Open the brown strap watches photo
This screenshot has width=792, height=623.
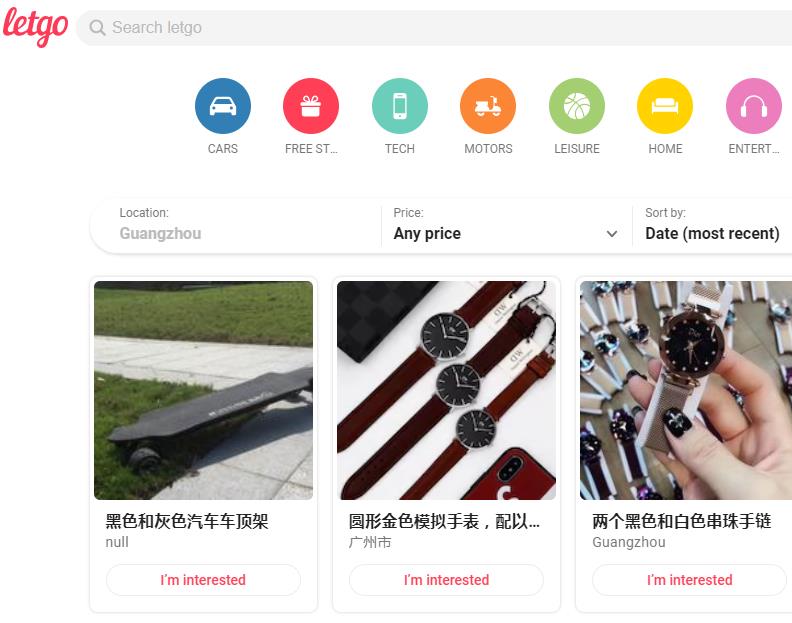[x=447, y=391]
